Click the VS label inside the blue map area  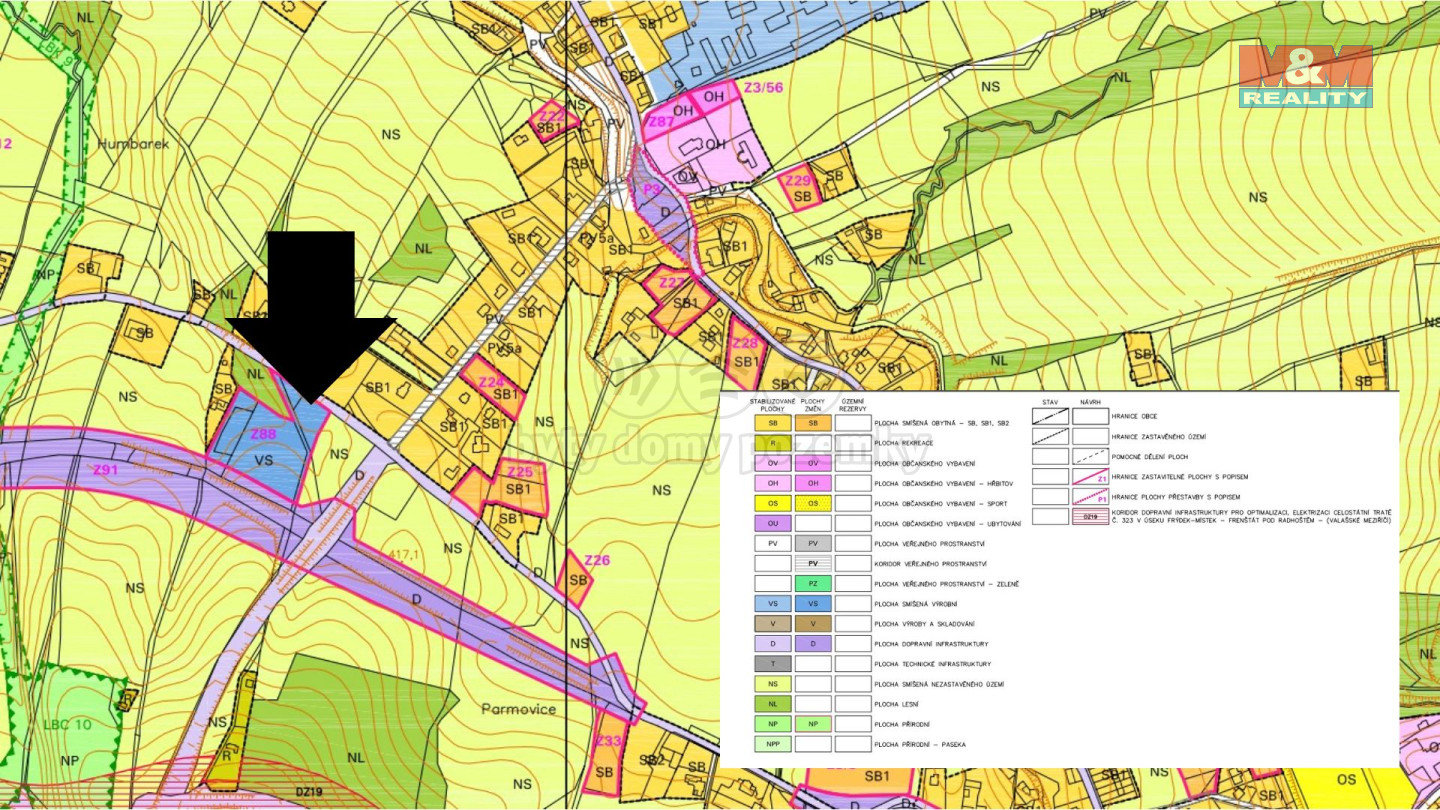click(x=264, y=460)
